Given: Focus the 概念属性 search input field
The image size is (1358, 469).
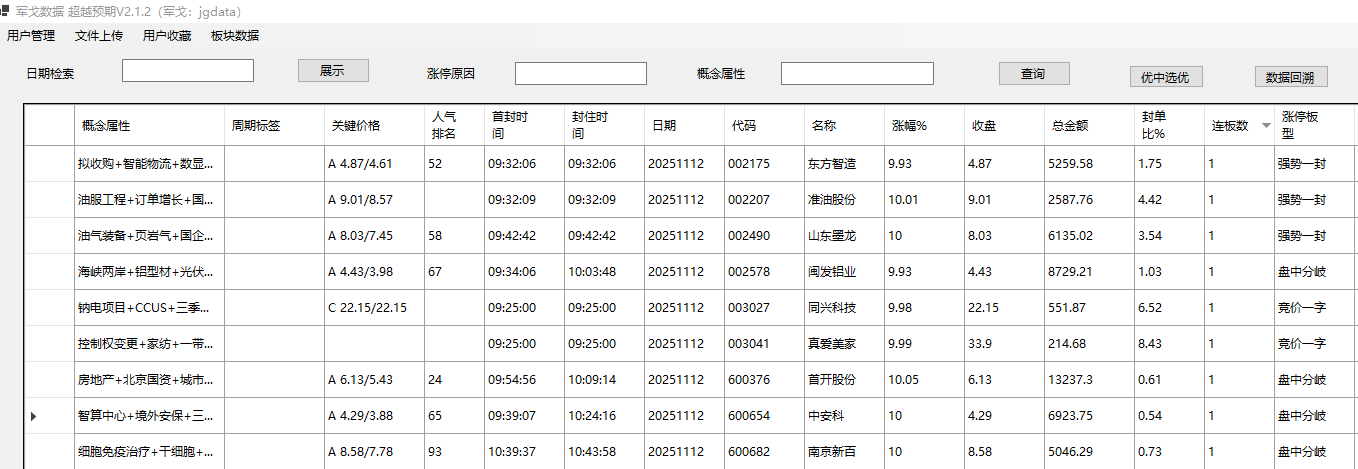Looking at the screenshot, I should (857, 74).
